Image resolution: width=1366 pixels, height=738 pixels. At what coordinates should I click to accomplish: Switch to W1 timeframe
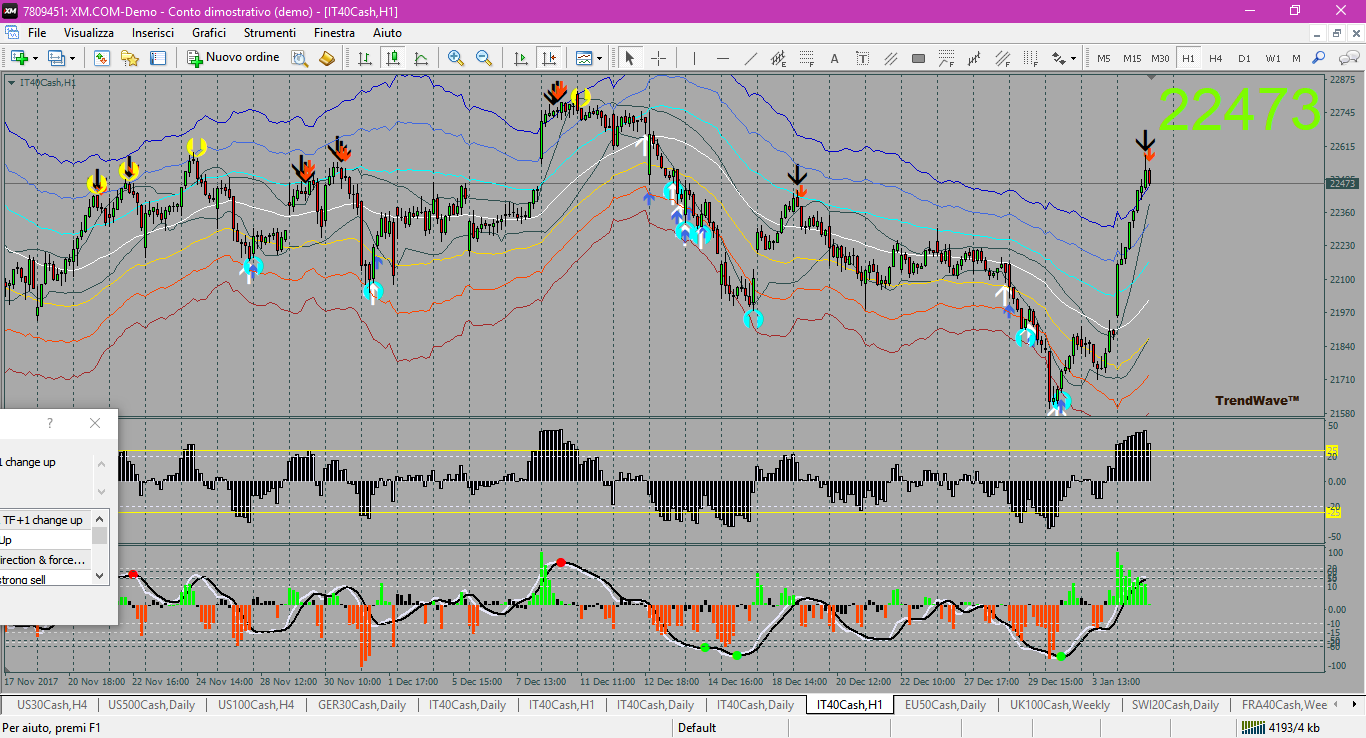(1272, 58)
